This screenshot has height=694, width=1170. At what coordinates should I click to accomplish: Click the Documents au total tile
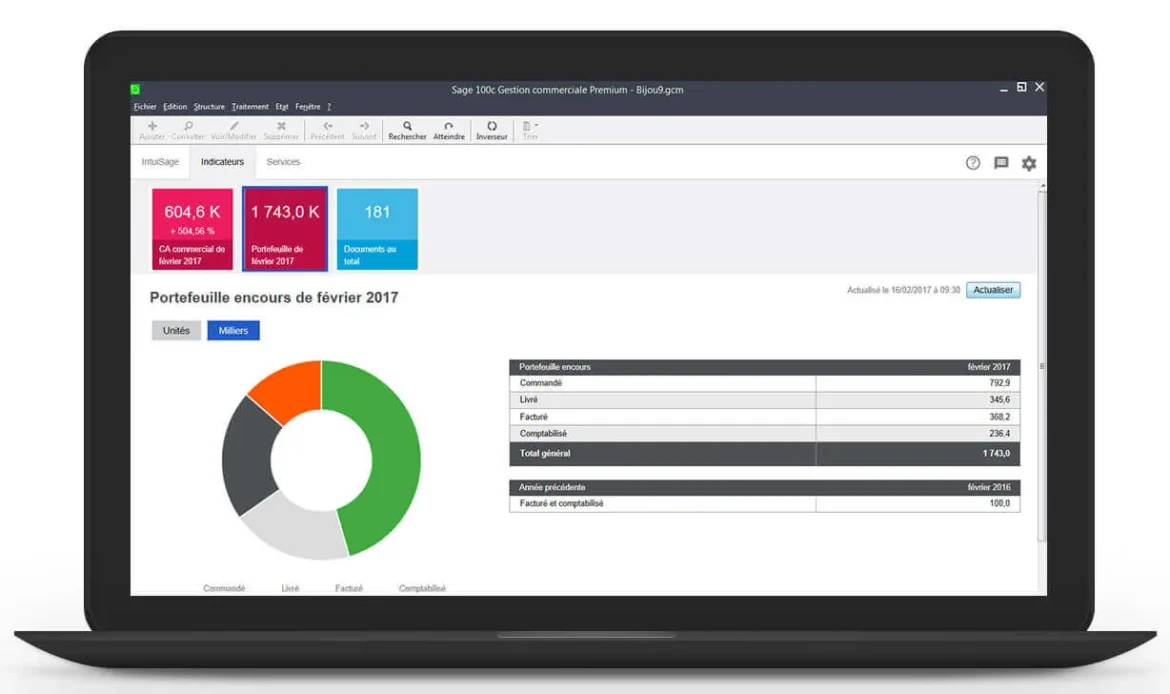click(377, 229)
